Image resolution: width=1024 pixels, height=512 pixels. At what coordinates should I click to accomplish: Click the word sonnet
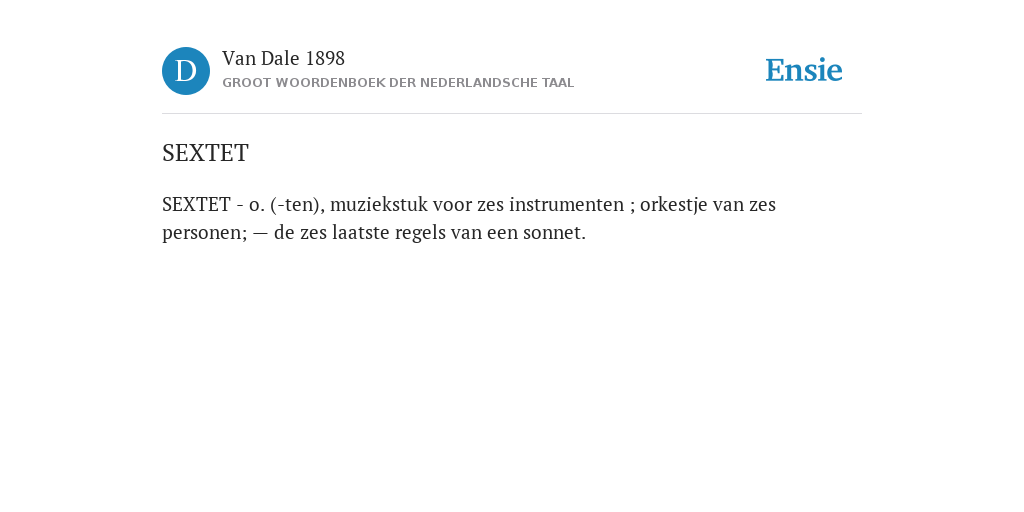coord(554,233)
